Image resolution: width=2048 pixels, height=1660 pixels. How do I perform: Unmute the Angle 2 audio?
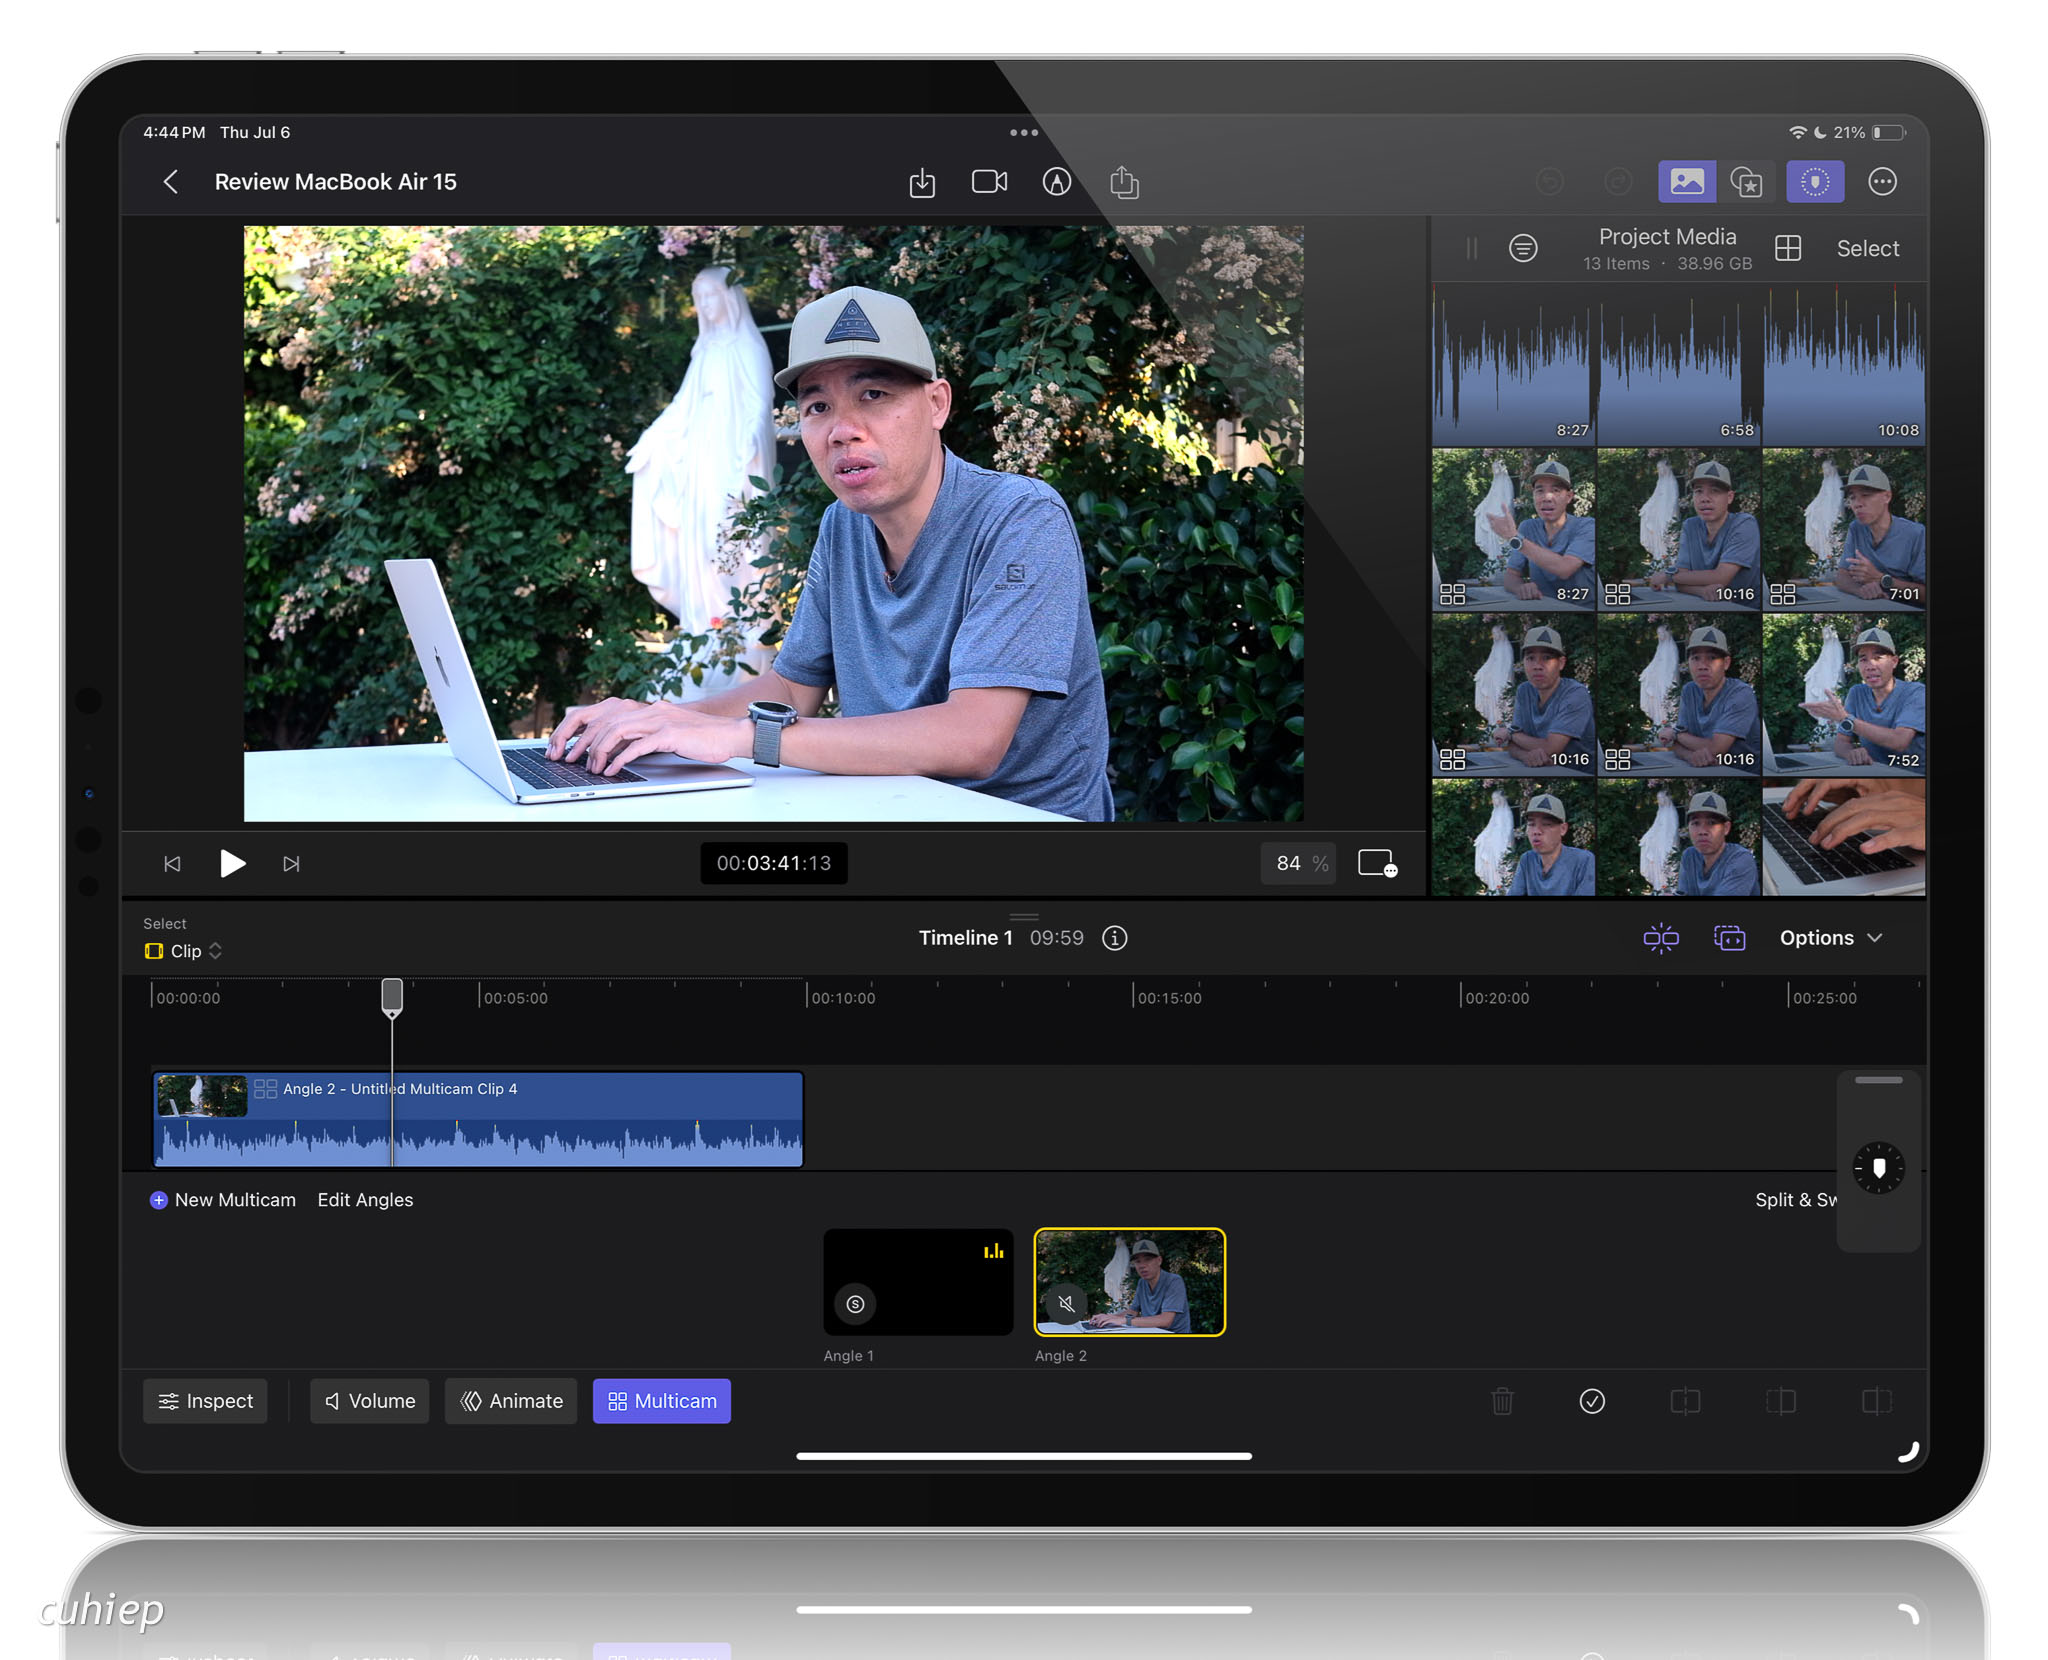pyautogui.click(x=1066, y=1303)
